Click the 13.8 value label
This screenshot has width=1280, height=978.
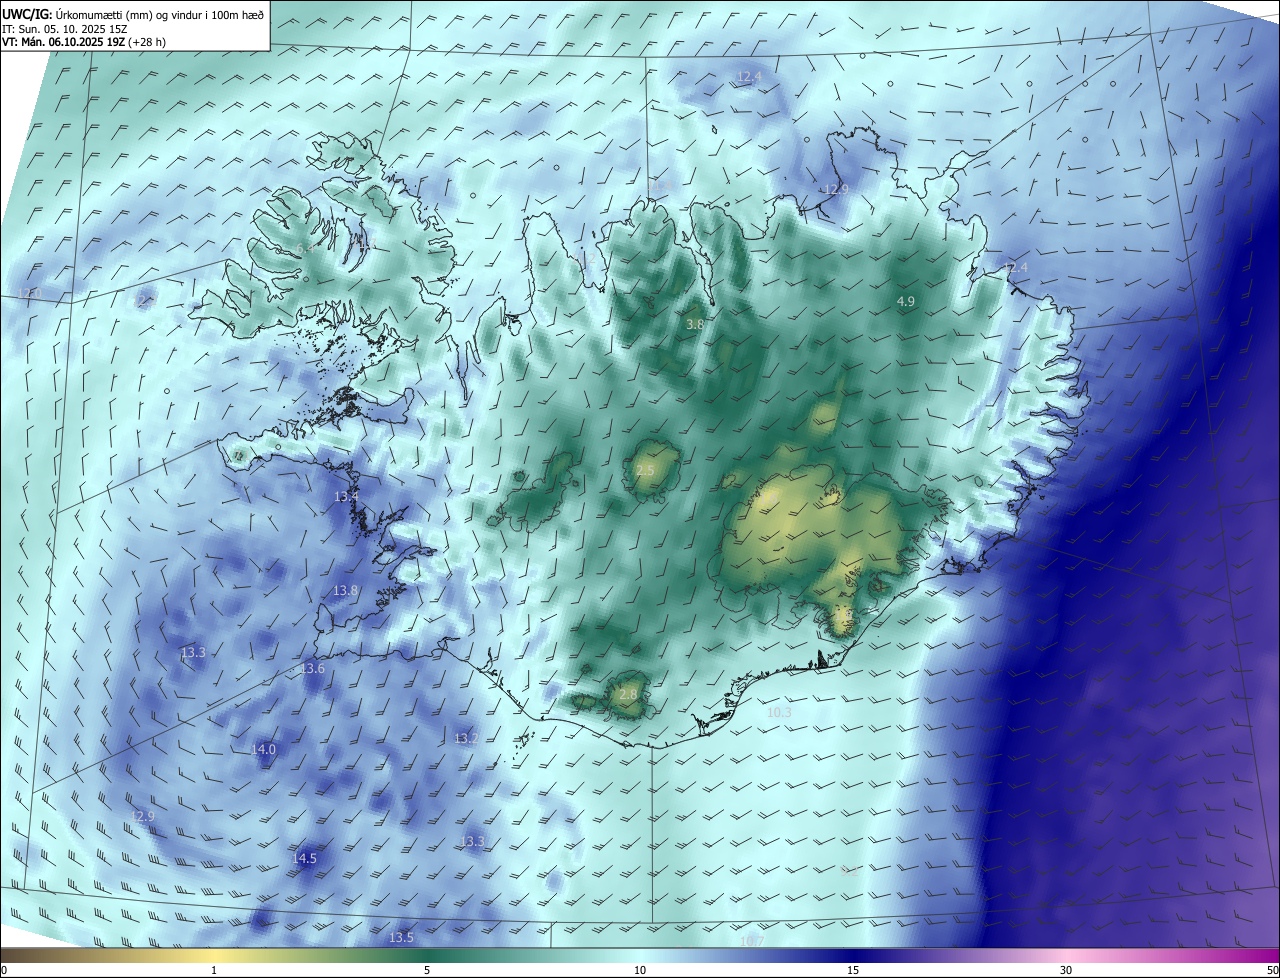345,591
